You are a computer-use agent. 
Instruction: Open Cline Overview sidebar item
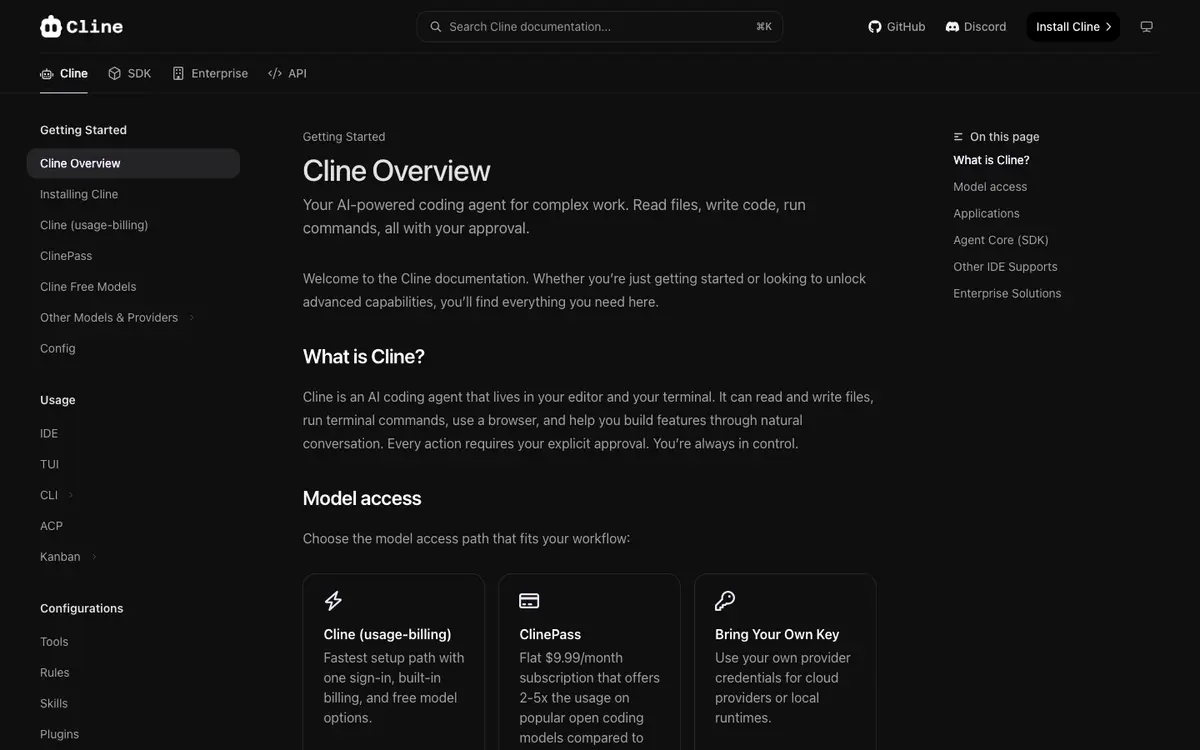[133, 163]
